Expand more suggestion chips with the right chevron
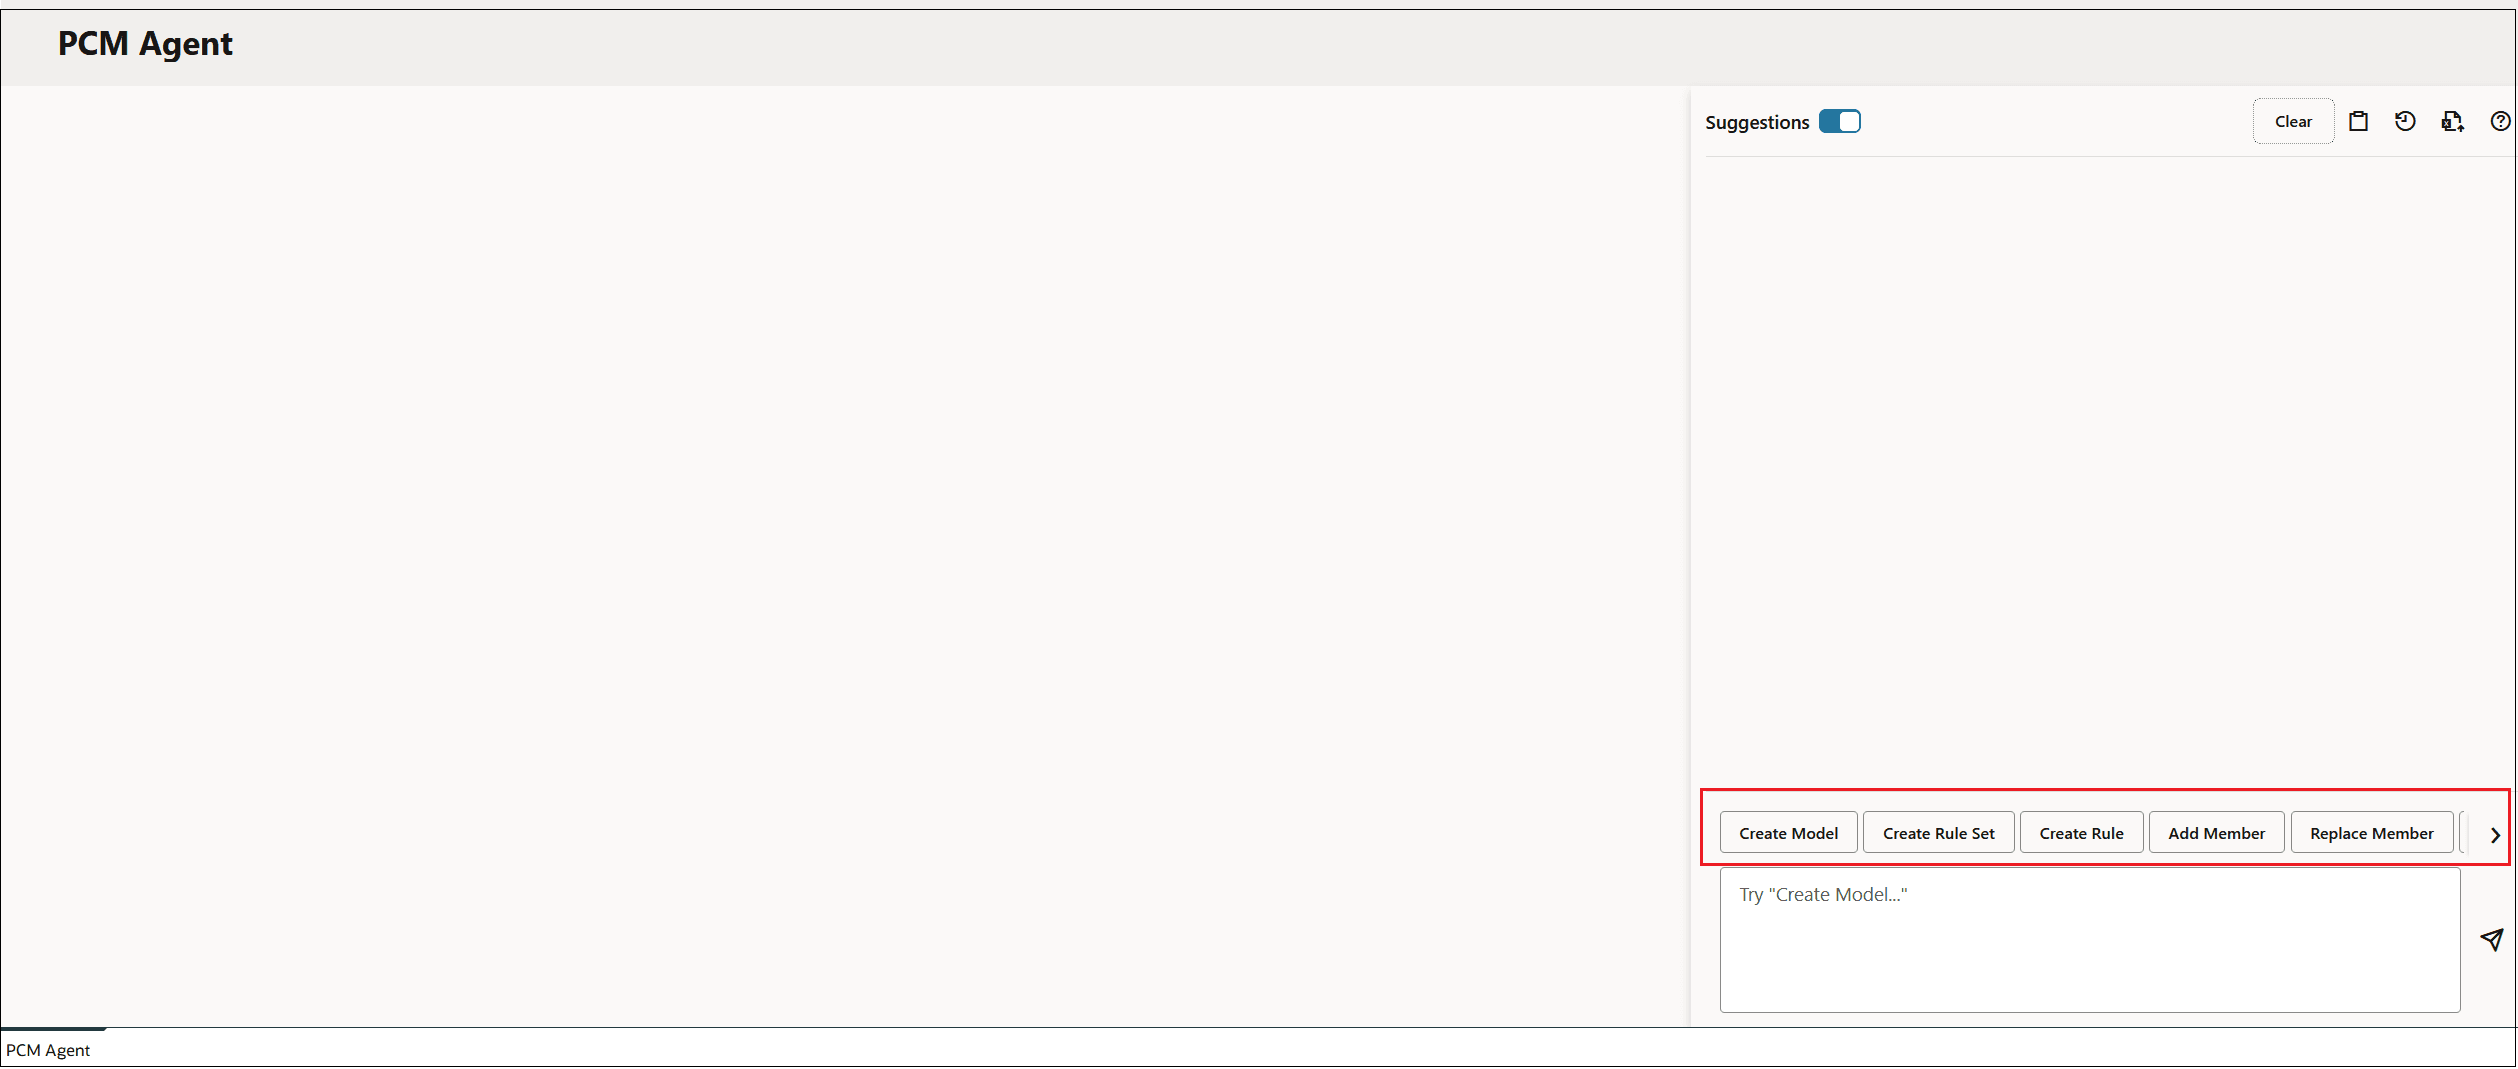The height and width of the screenshot is (1069, 2518). coord(2494,834)
